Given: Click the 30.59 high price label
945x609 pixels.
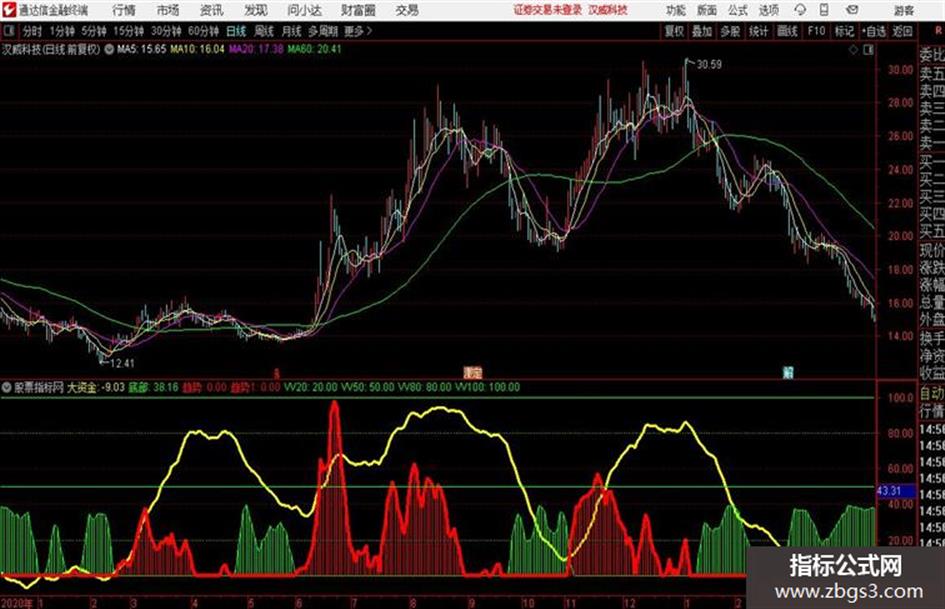Looking at the screenshot, I should 709,65.
